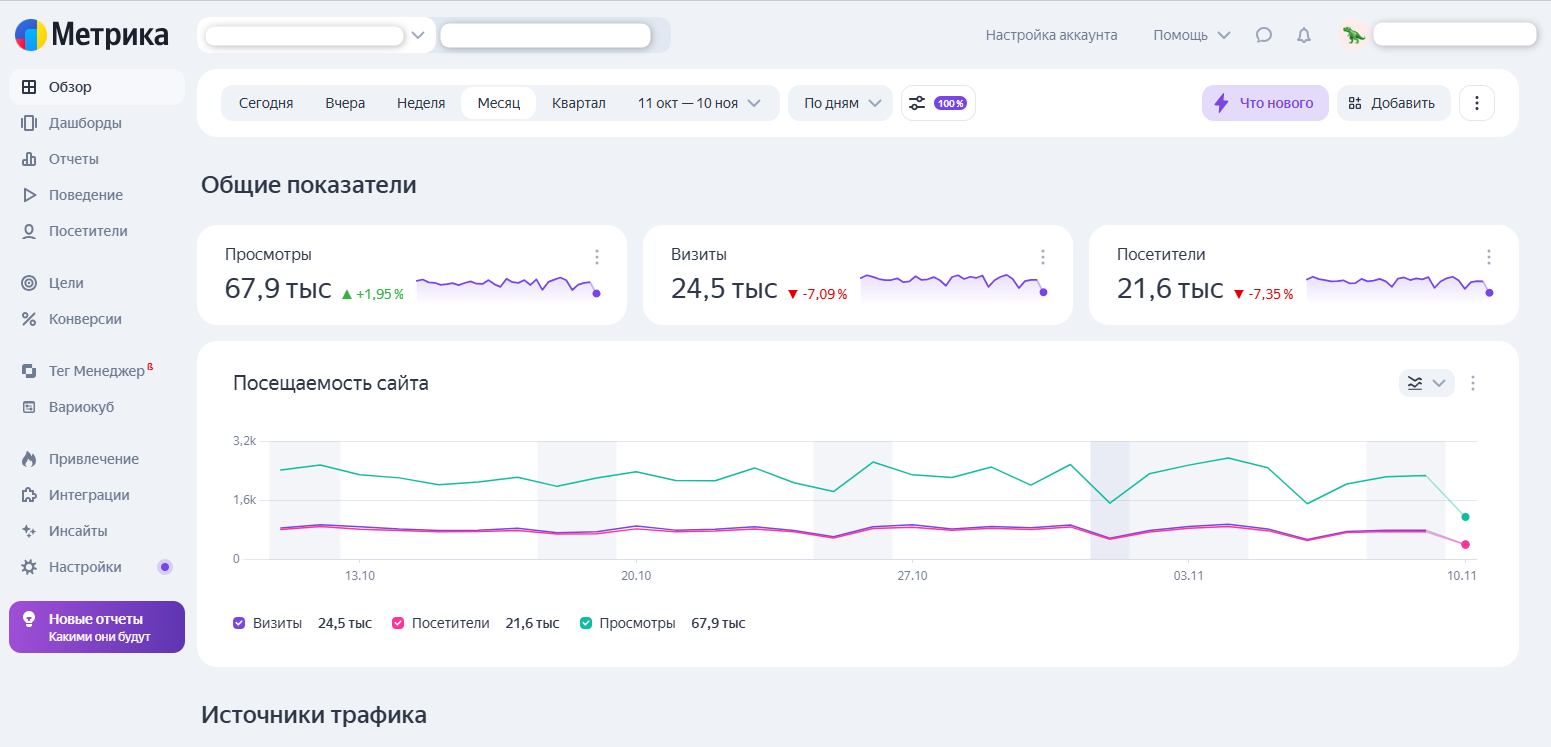This screenshot has width=1551, height=747.
Task: Expand the chart type selector dropdown
Action: point(1426,383)
